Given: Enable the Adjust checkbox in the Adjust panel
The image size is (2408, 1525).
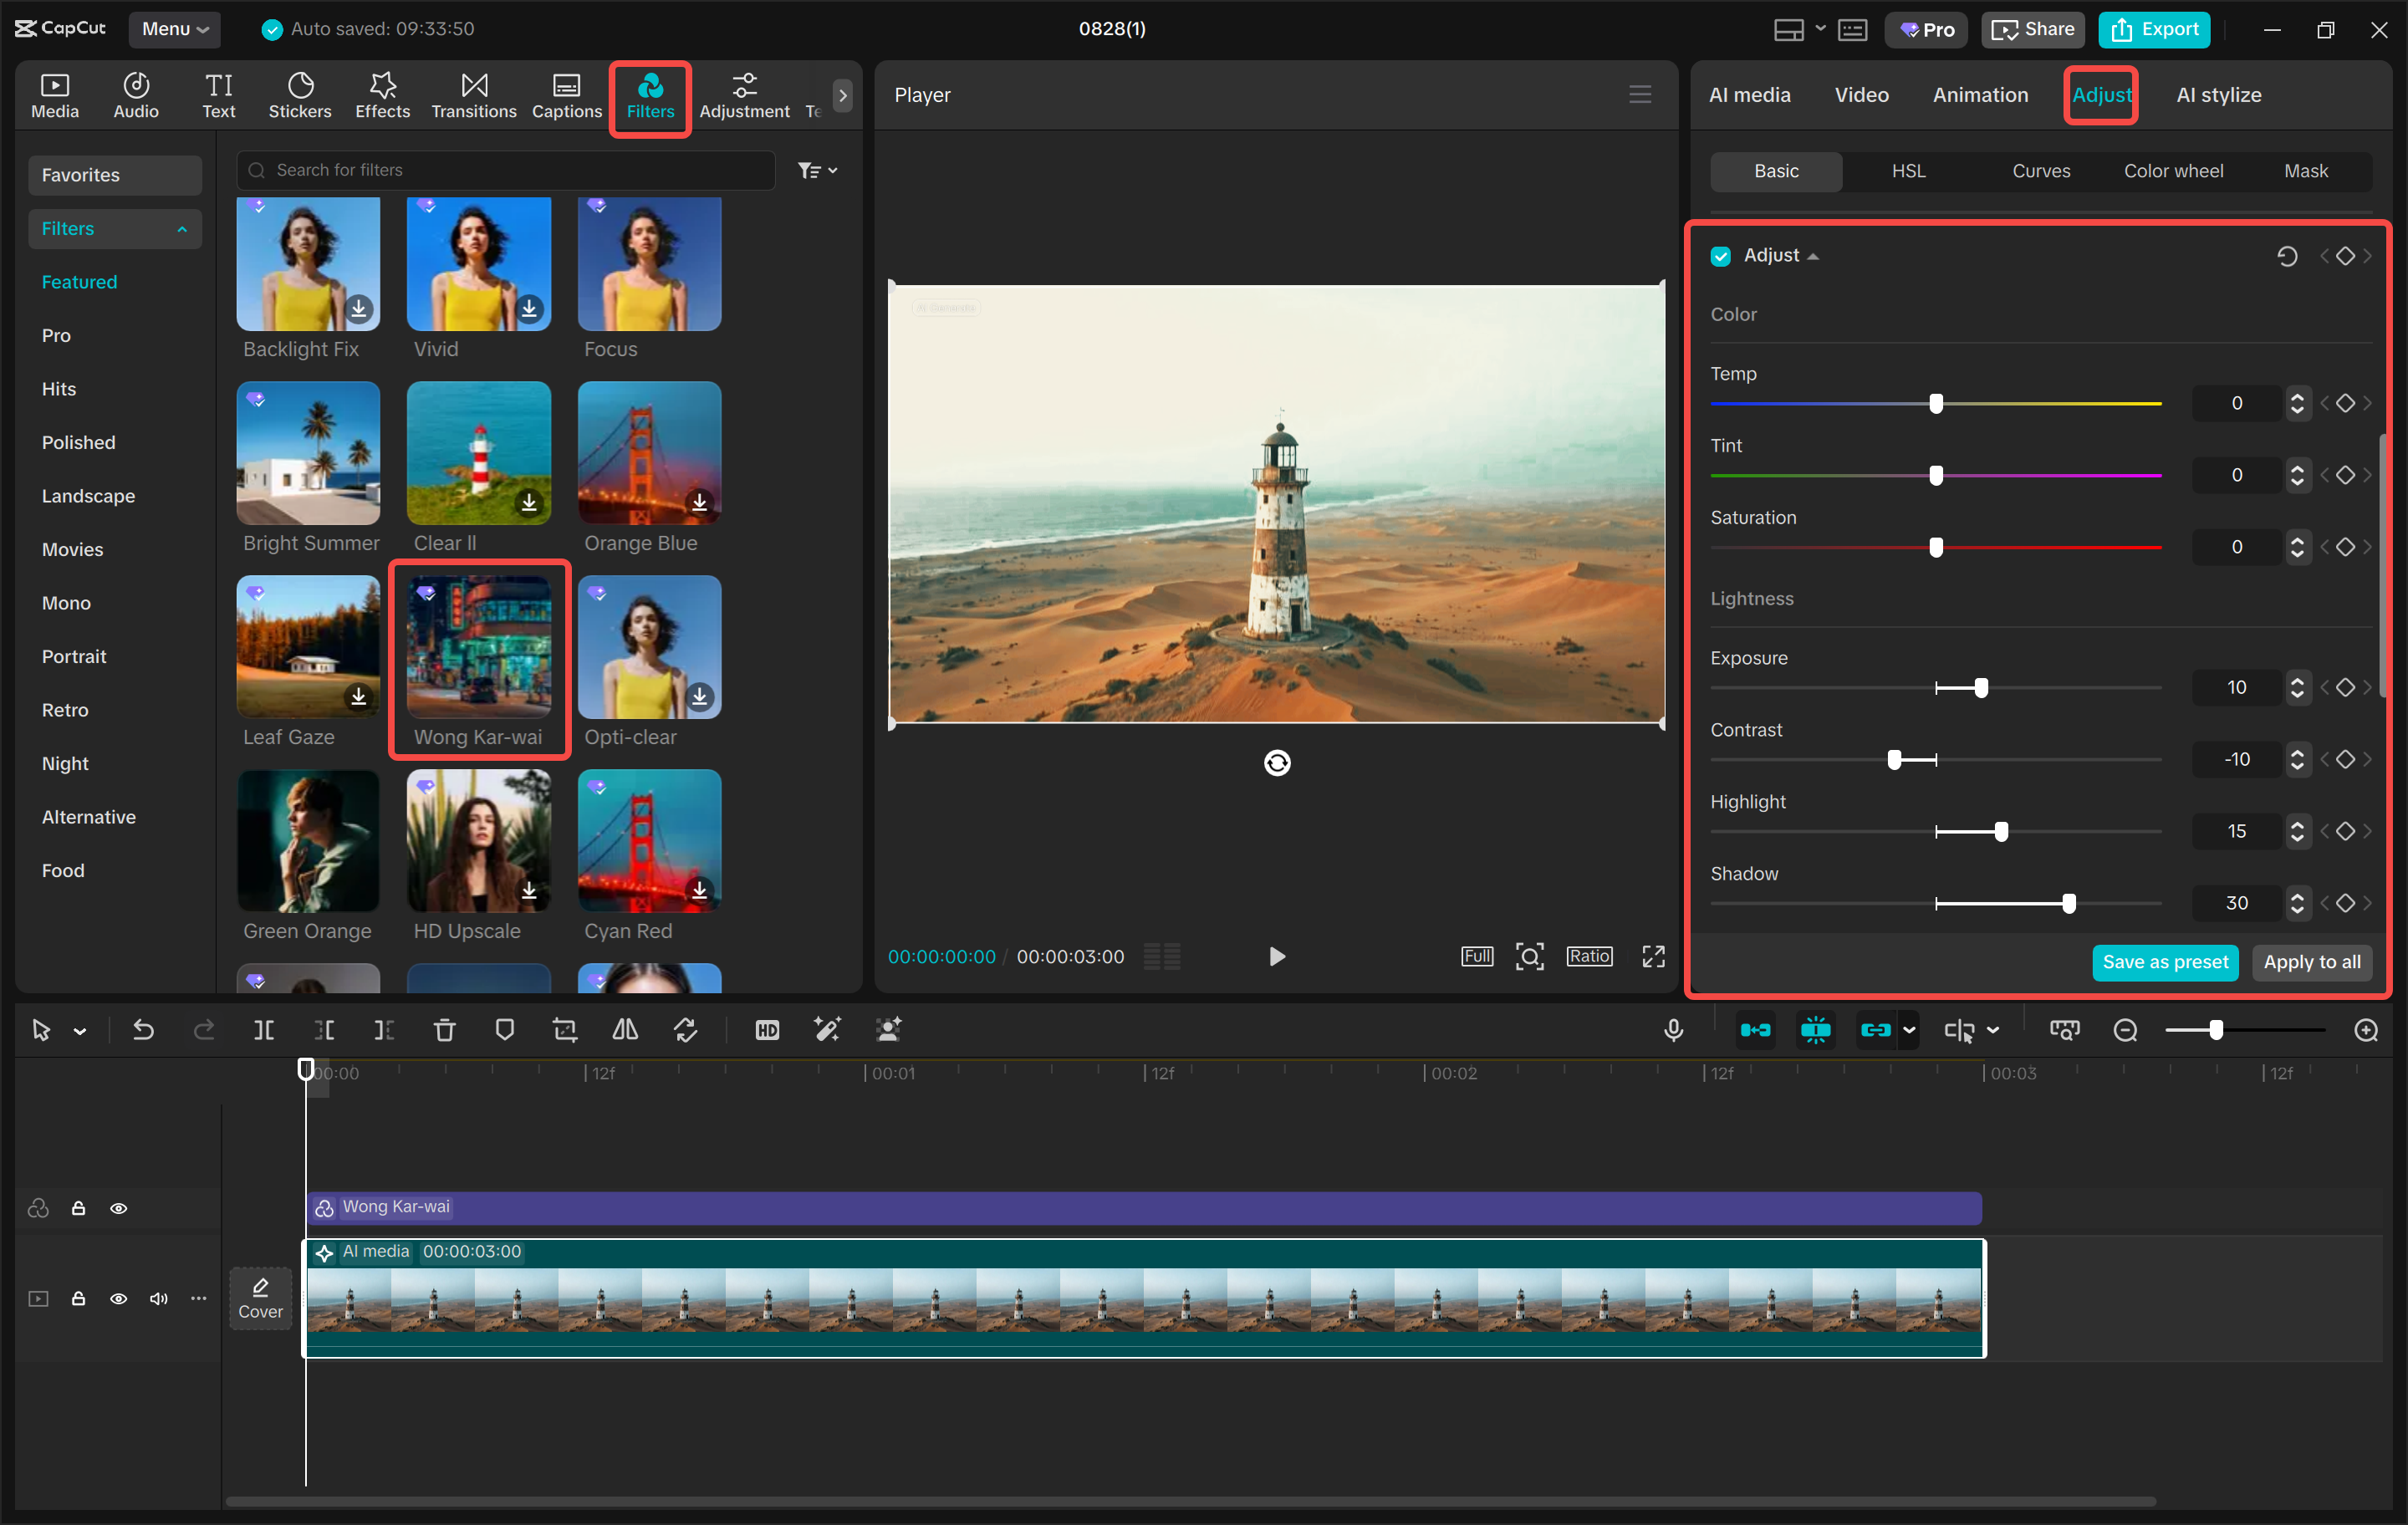Looking at the screenshot, I should (x=1720, y=255).
